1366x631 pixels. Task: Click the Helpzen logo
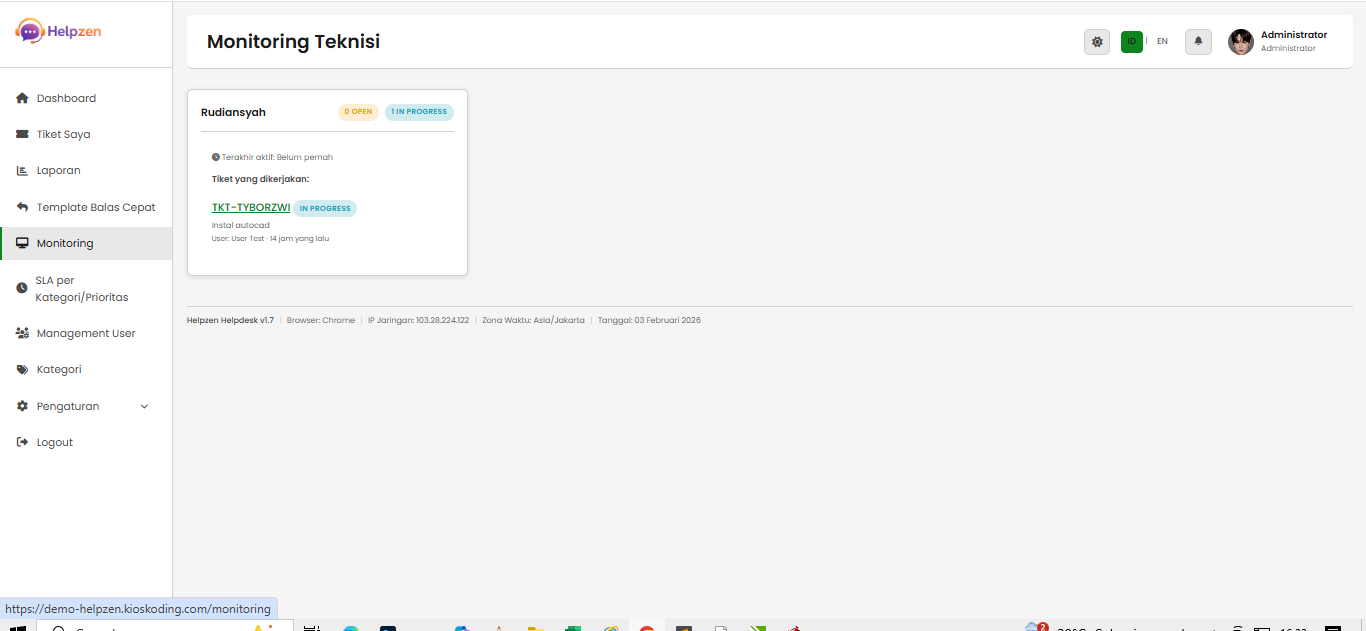tap(57, 31)
